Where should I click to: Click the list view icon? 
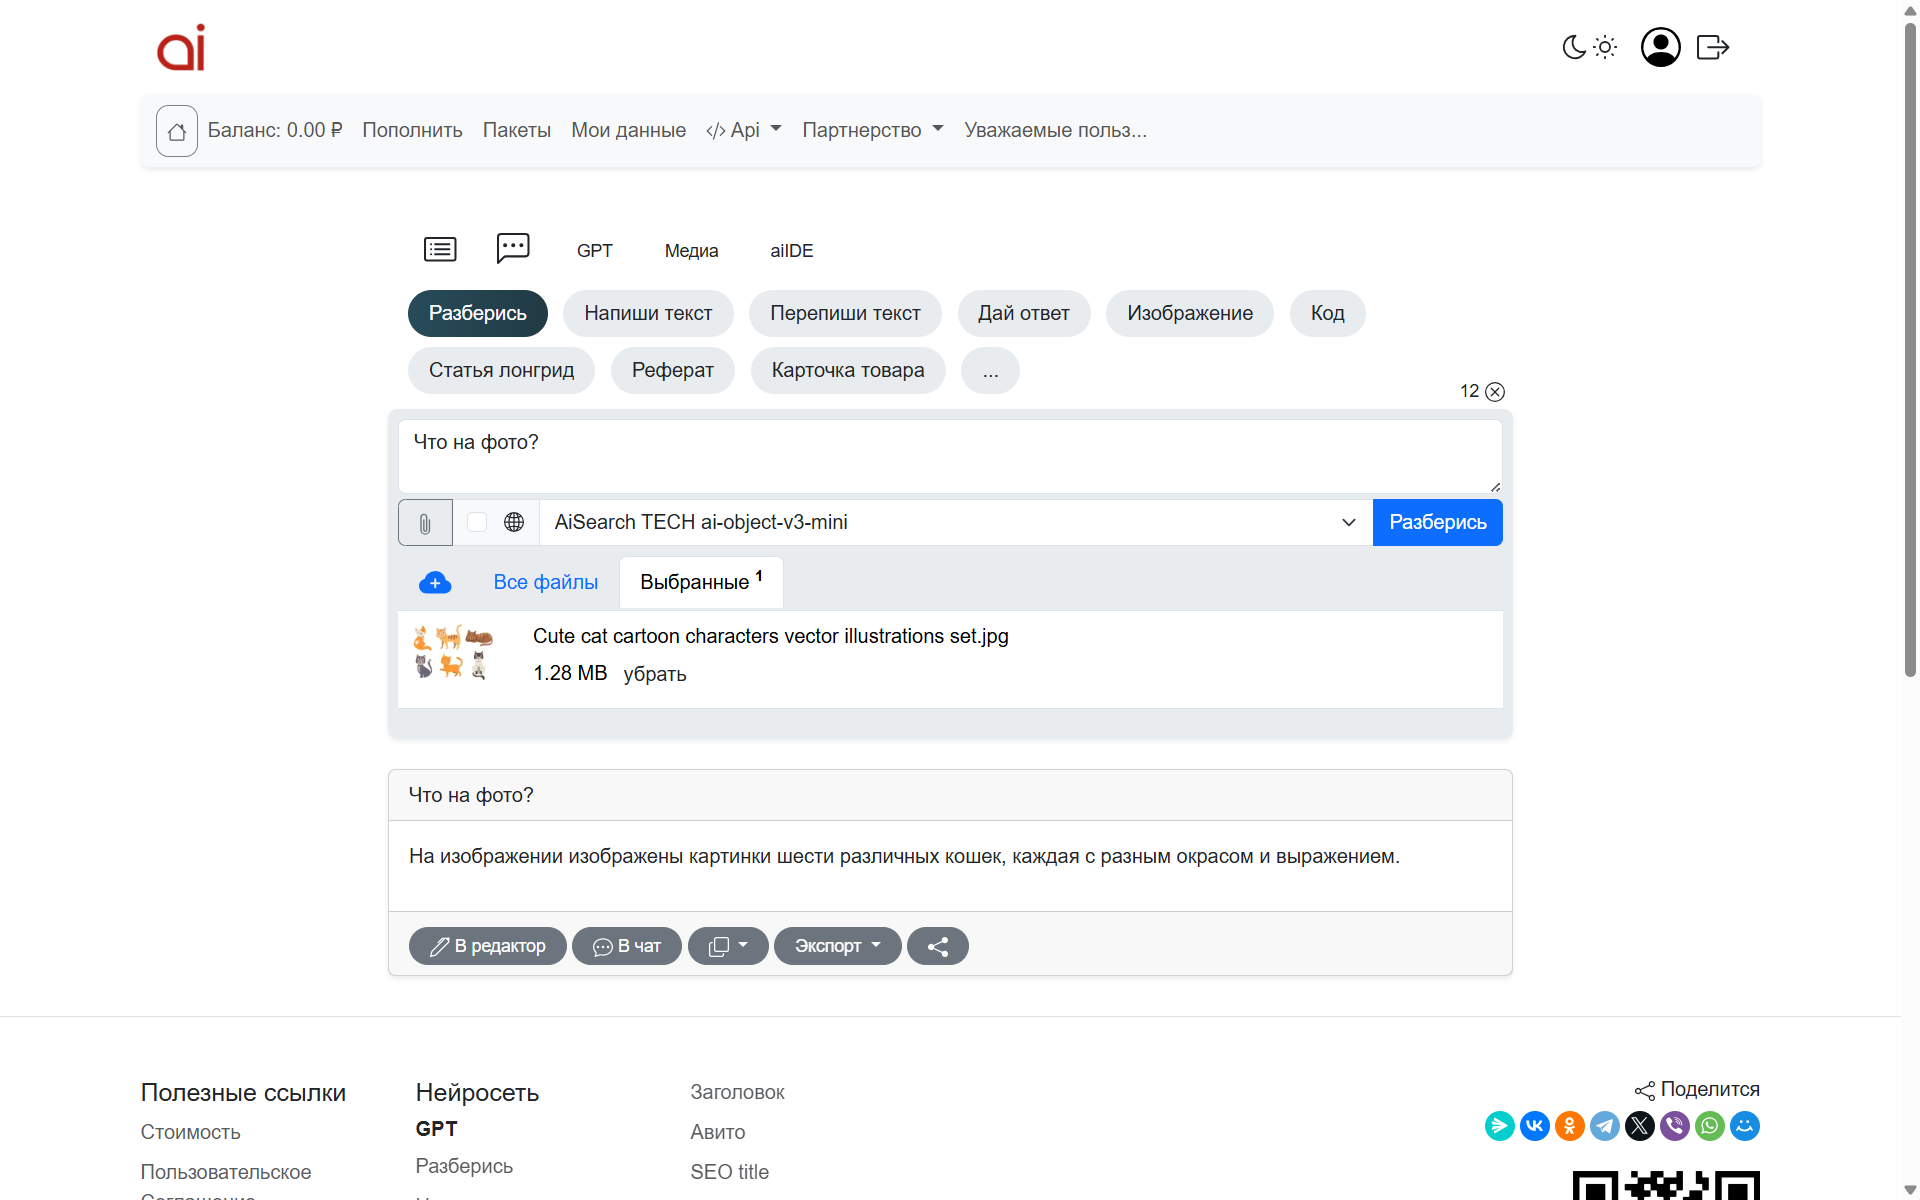[440, 249]
